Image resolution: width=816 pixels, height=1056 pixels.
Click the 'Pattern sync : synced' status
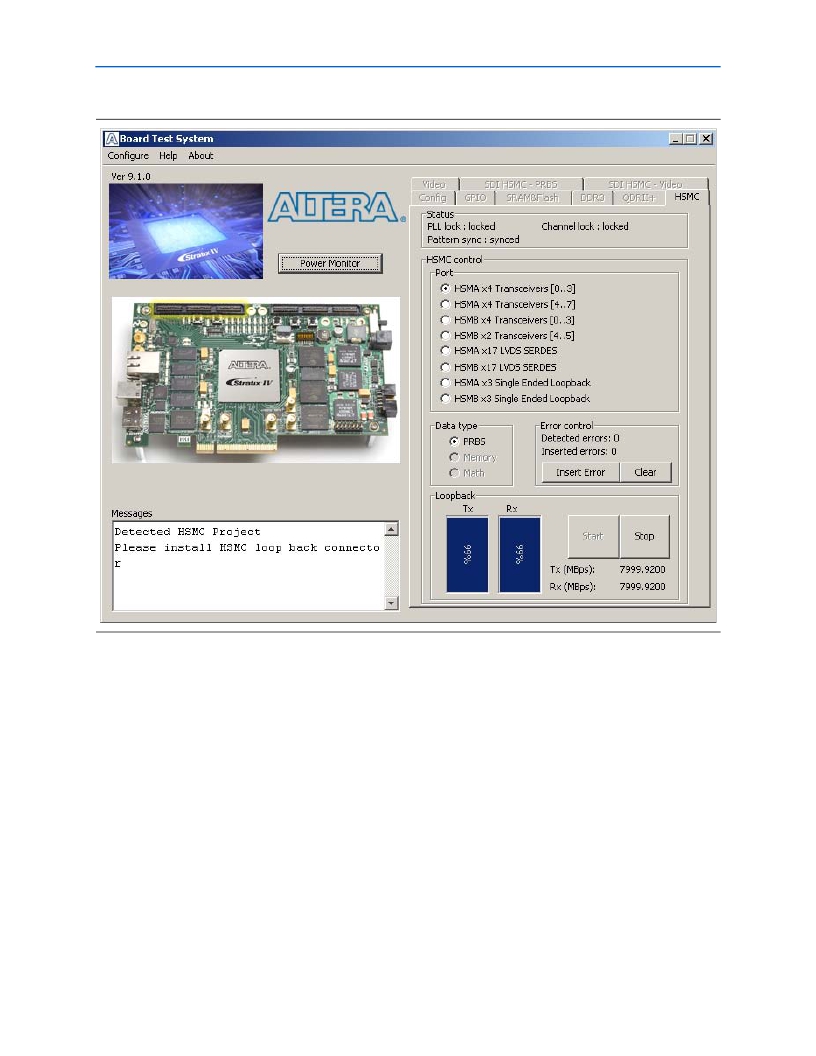pyautogui.click(x=473, y=240)
